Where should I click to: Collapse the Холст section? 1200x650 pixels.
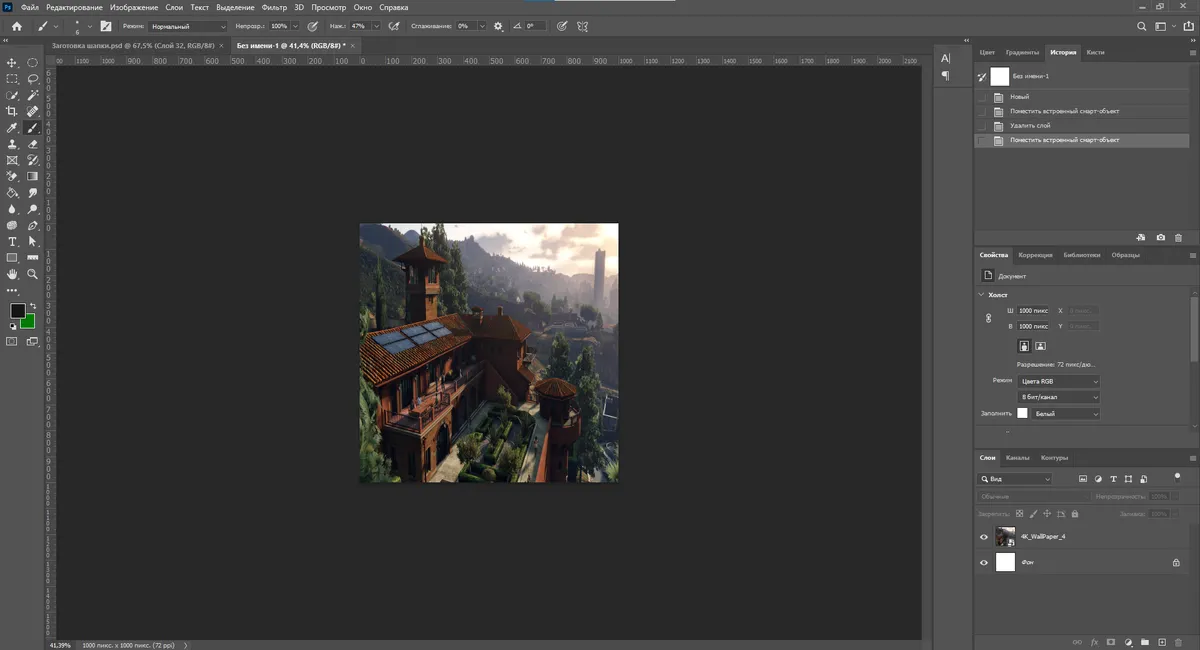981,295
